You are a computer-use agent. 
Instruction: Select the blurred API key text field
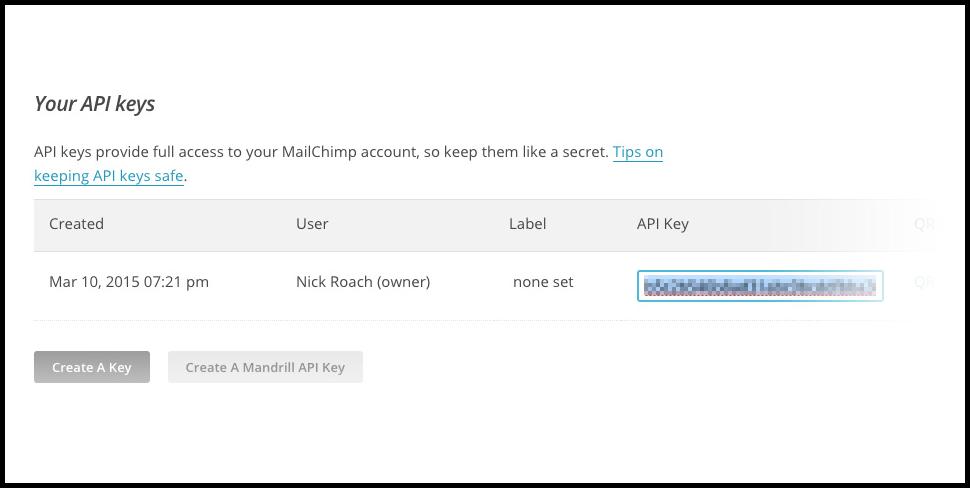tap(759, 286)
